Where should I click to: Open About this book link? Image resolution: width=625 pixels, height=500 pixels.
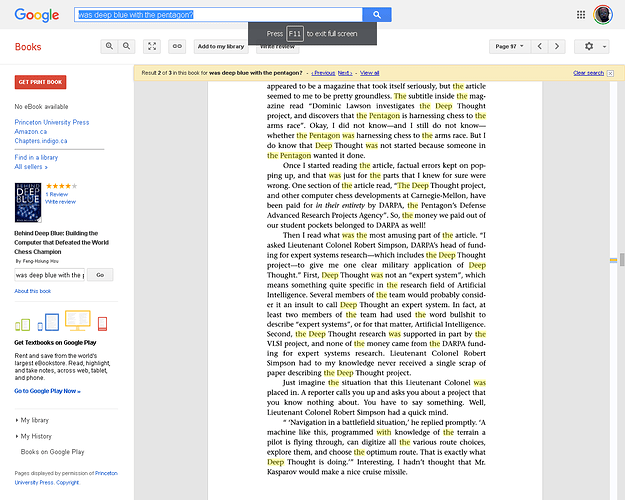[x=33, y=291]
